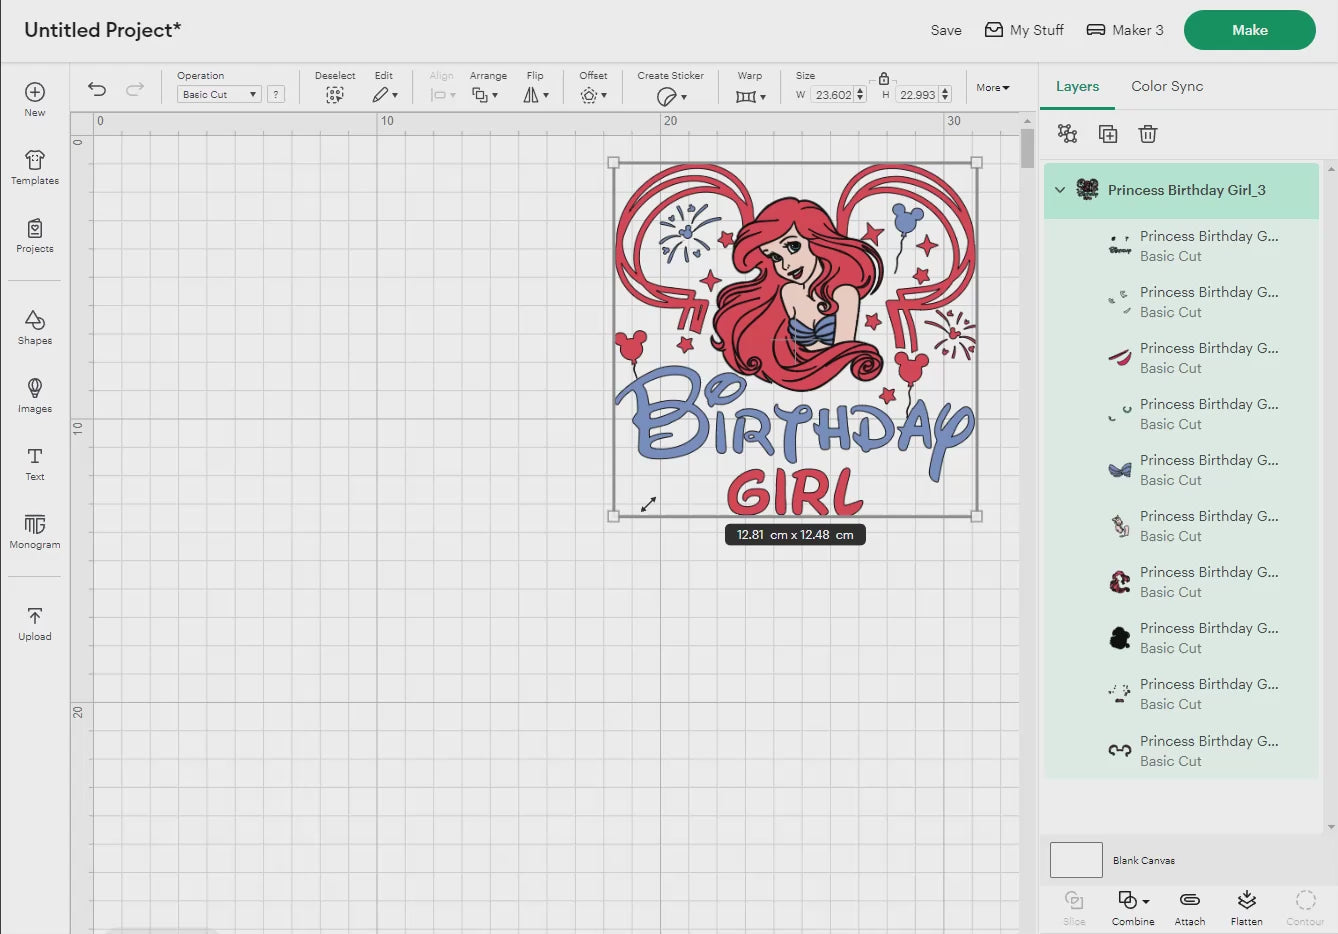The height and width of the screenshot is (934, 1338).
Task: Switch to the Color Sync tab
Action: [x=1167, y=86]
